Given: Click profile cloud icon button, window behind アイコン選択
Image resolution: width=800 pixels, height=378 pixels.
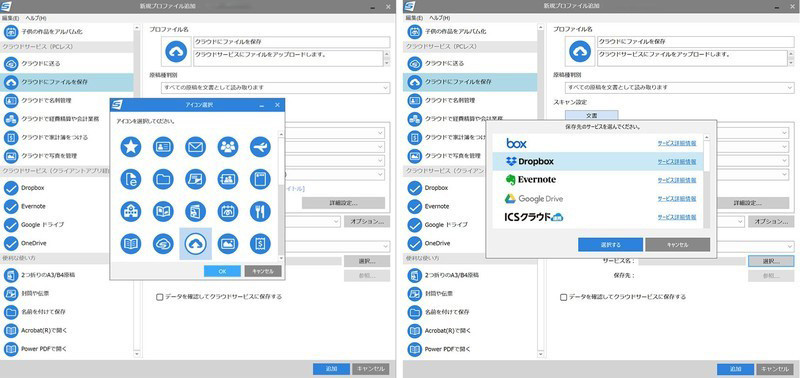Looking at the screenshot, I should [176, 52].
